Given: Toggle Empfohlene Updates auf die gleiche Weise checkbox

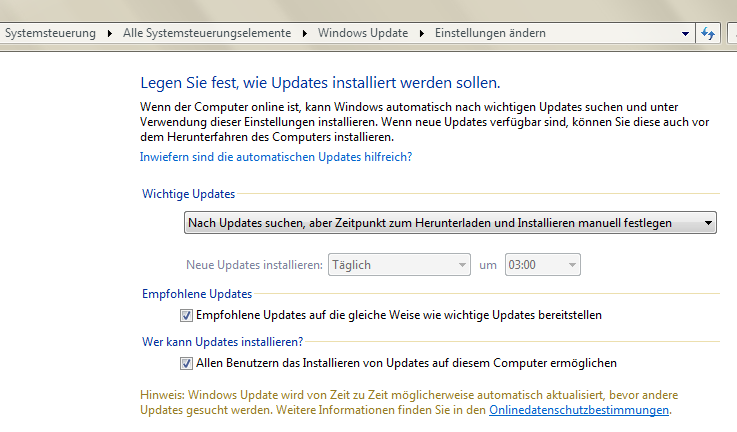Looking at the screenshot, I should click(186, 315).
